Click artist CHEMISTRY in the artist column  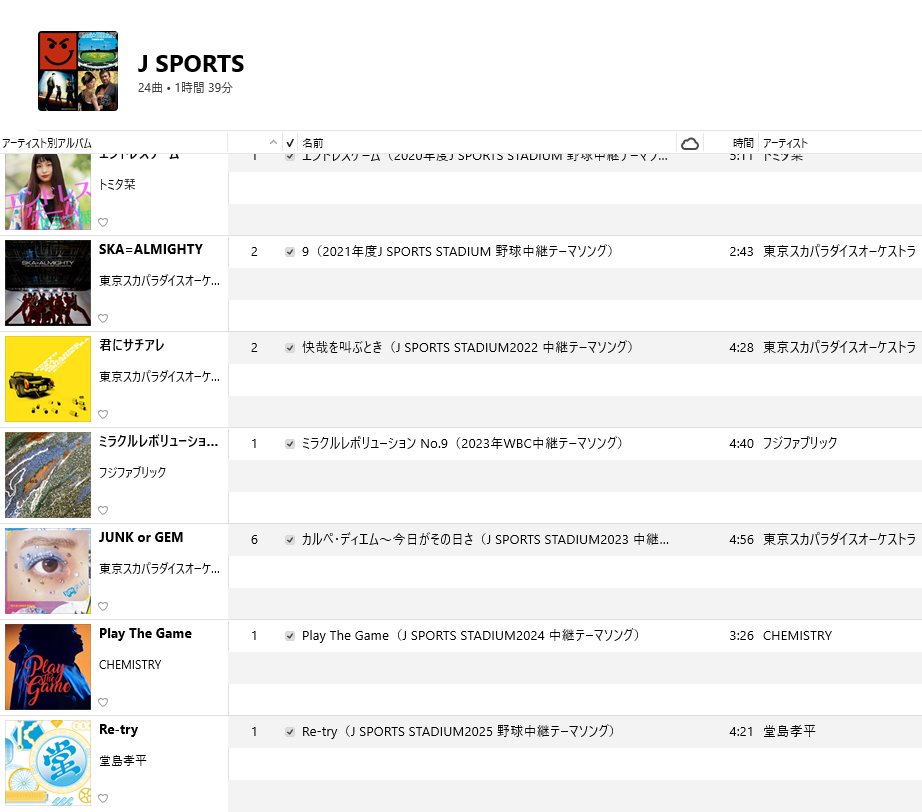797,636
